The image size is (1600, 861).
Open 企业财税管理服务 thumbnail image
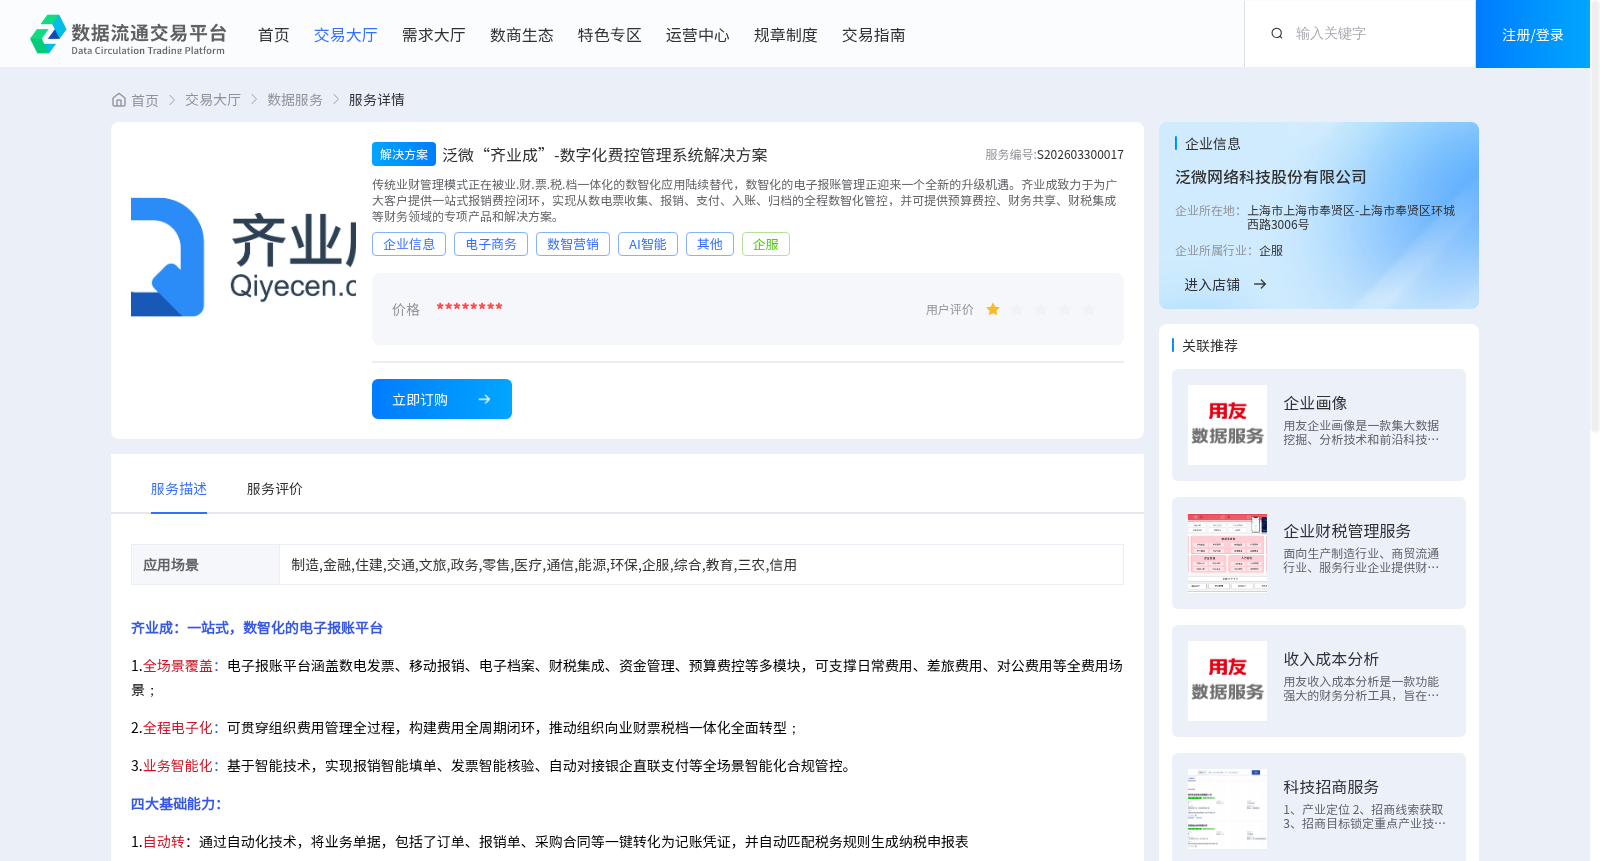coord(1227,553)
